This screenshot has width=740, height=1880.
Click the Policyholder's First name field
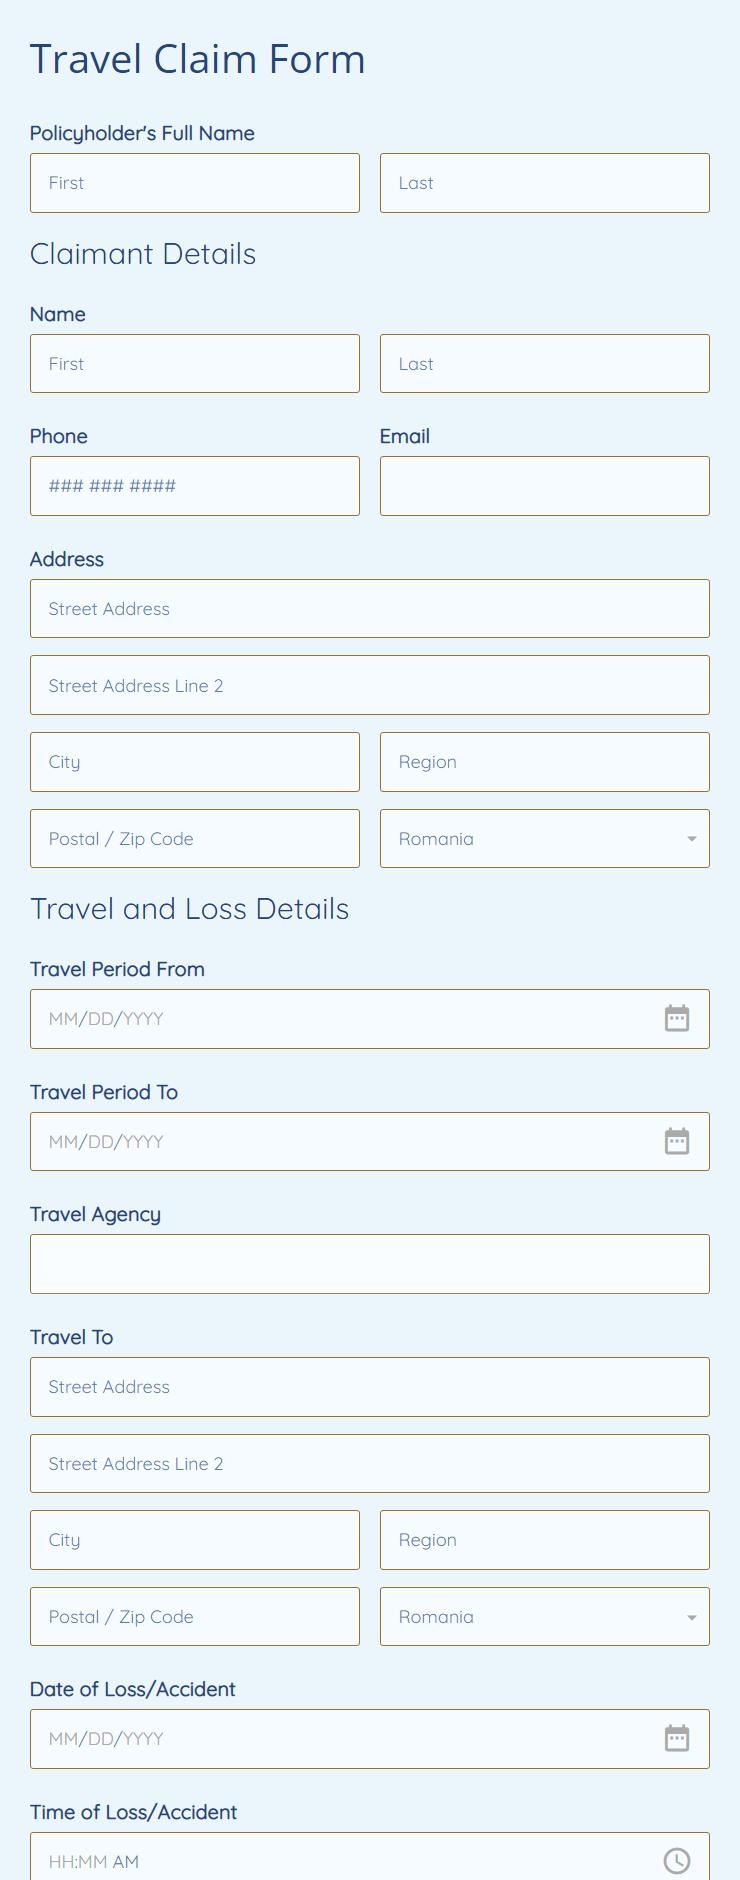point(194,182)
